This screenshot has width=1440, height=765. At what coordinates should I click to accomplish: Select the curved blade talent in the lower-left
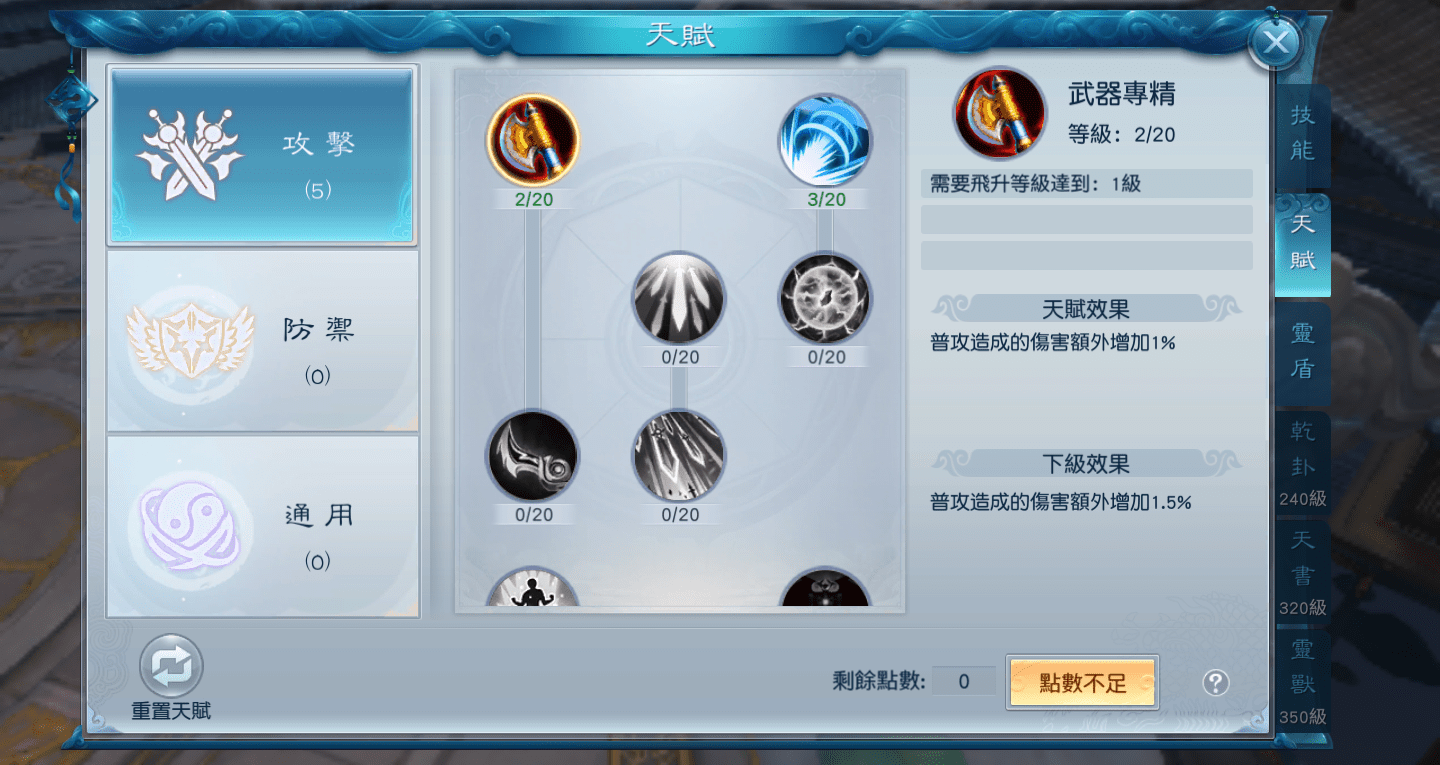(533, 456)
